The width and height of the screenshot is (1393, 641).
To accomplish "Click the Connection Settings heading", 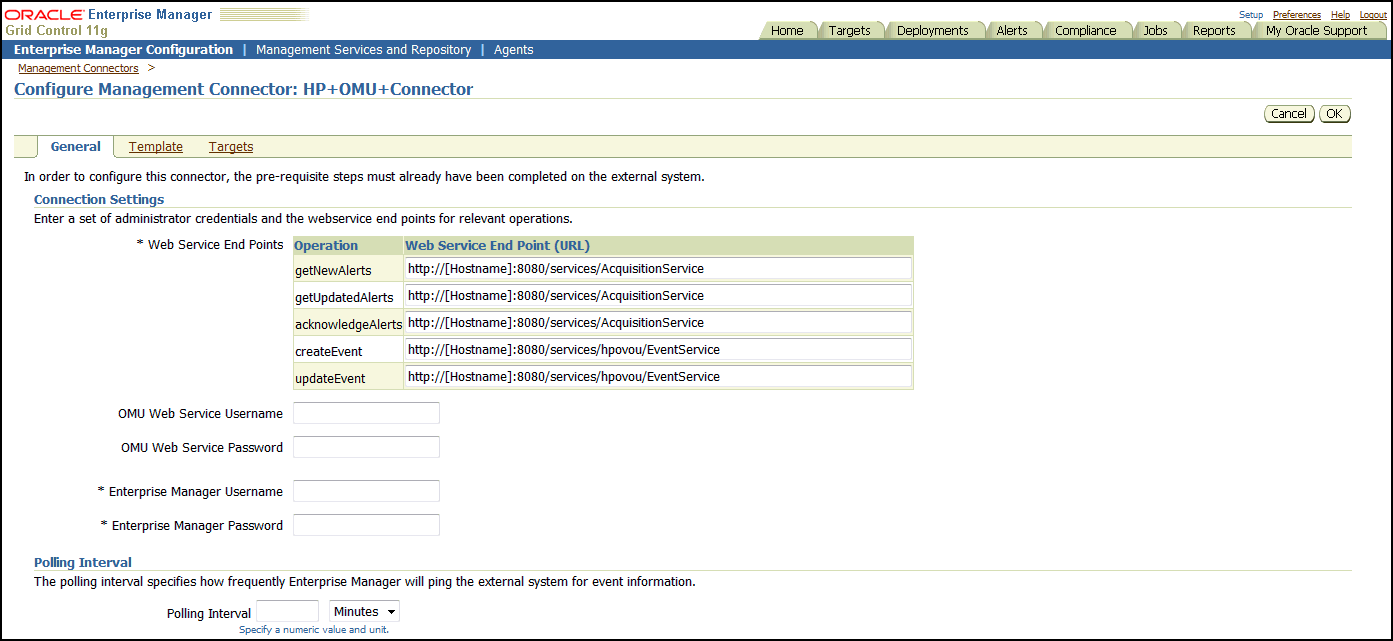I will [99, 199].
